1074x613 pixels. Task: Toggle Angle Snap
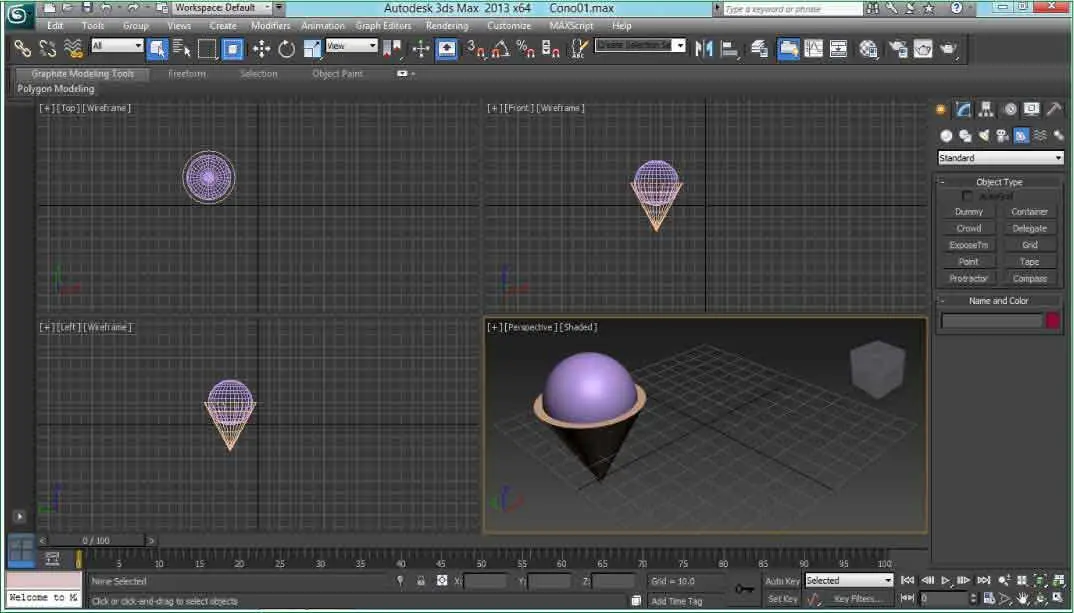tap(500, 49)
